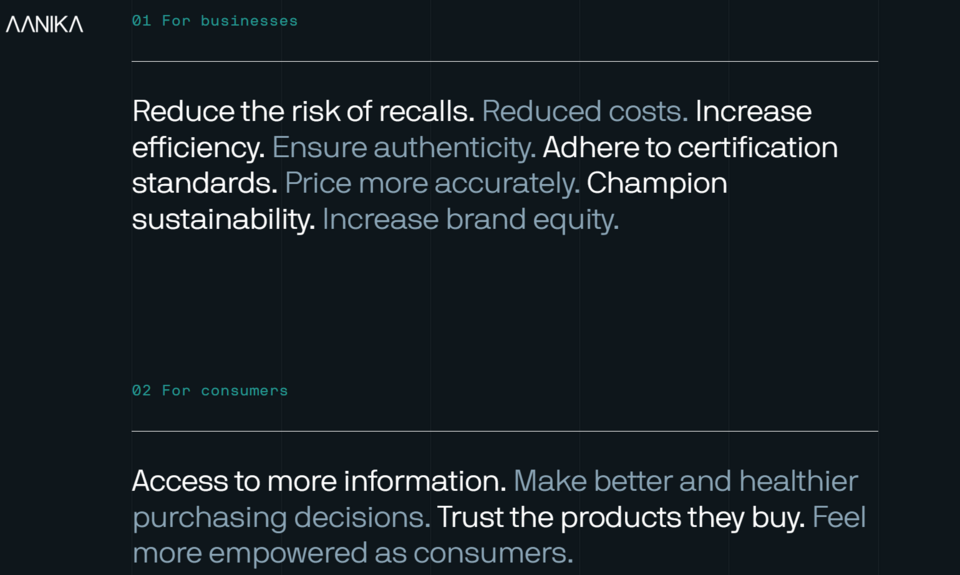Click 'Feel more empowered as consumers.' text
This screenshot has height=575, width=960.
[x=353, y=554]
